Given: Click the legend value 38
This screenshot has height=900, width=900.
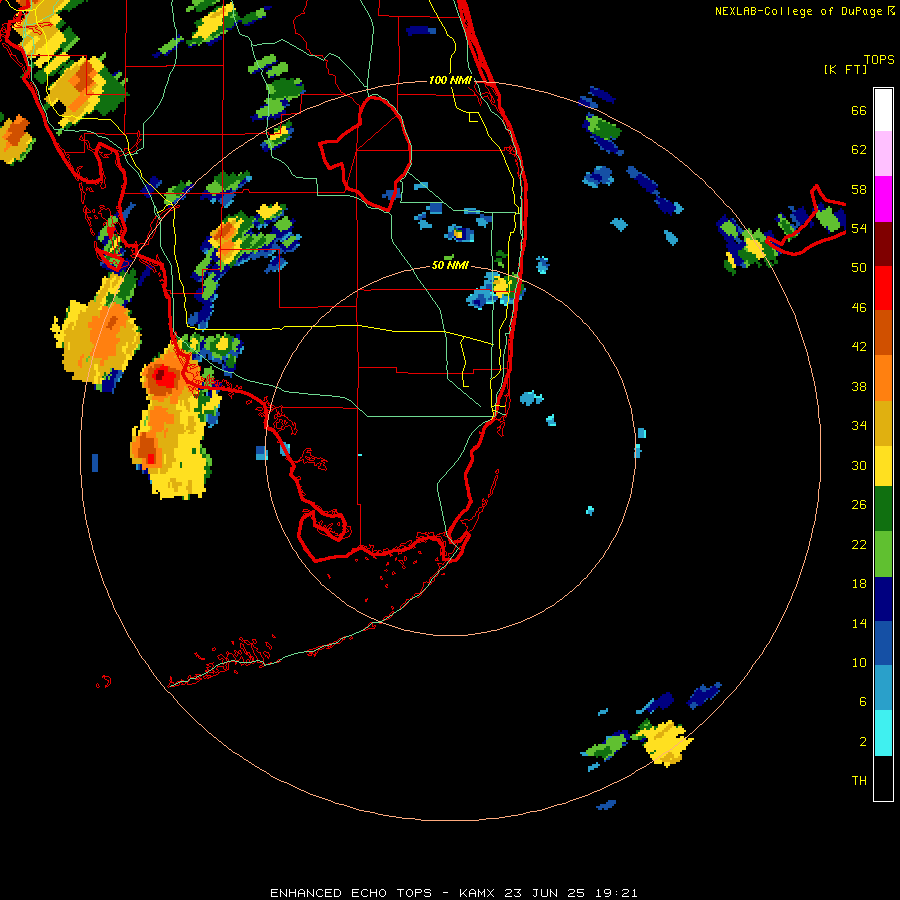Looking at the screenshot, I should [x=859, y=387].
